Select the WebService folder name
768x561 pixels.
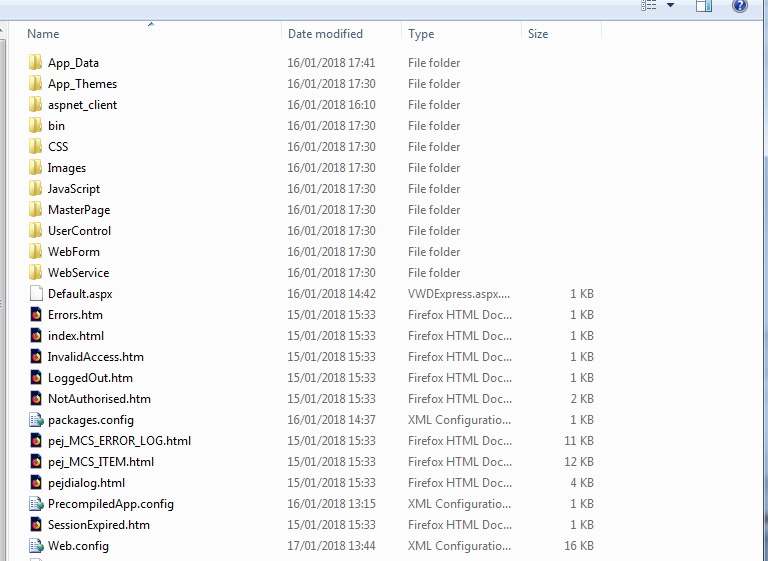coord(78,273)
